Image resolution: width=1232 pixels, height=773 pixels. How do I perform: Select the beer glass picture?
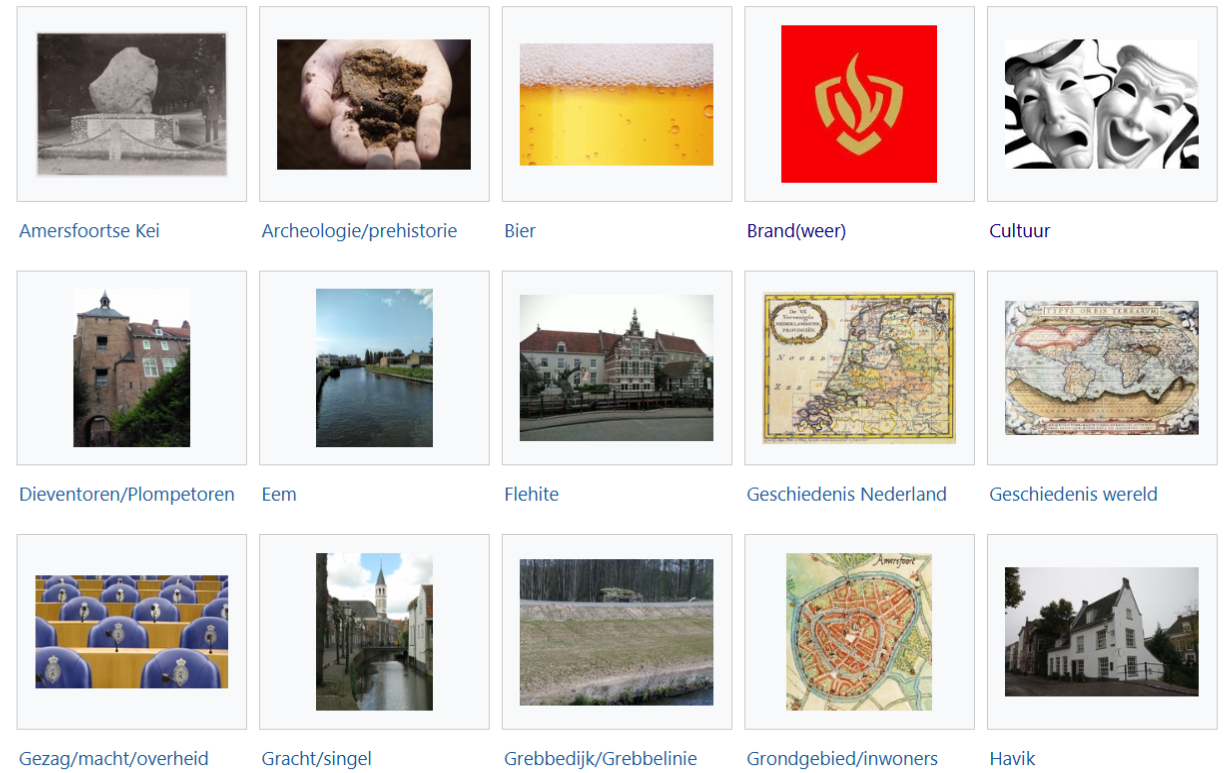[616, 104]
